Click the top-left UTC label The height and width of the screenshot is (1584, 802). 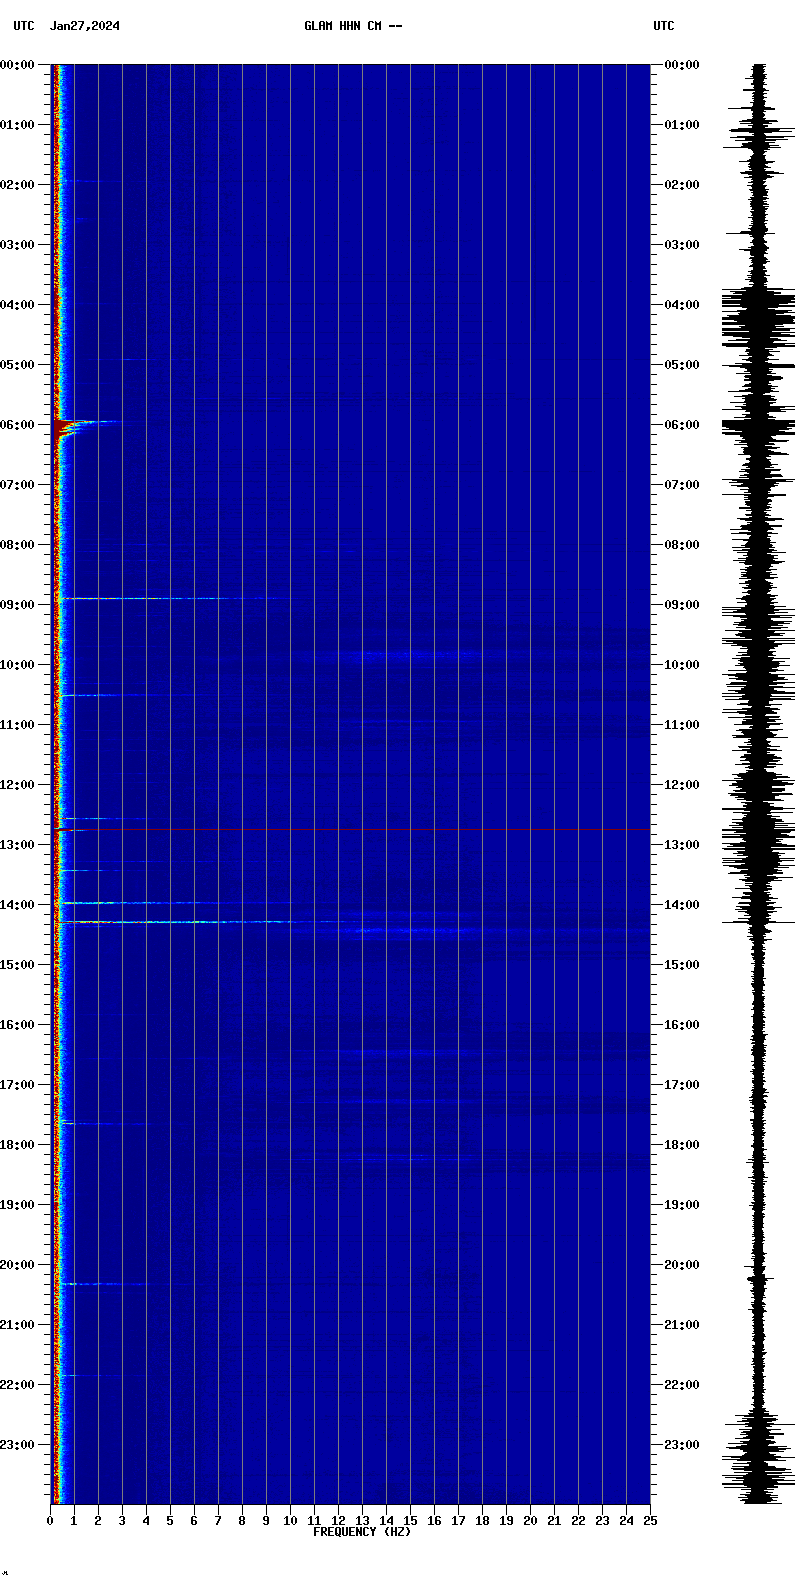[23, 26]
